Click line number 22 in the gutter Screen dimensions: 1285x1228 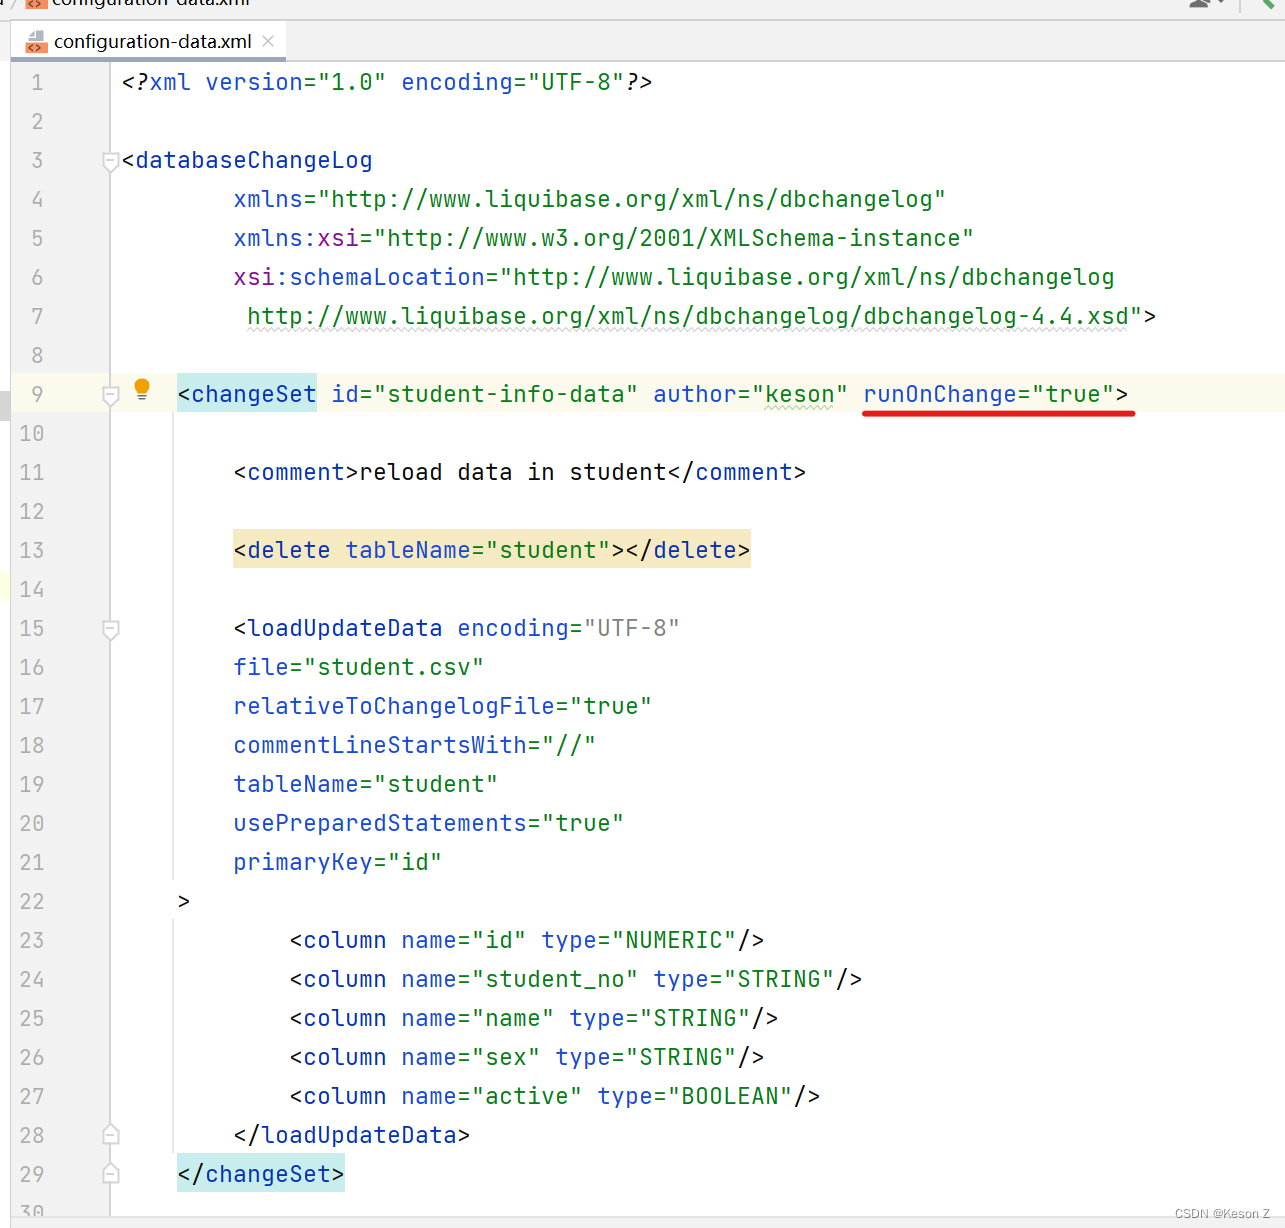click(x=32, y=901)
